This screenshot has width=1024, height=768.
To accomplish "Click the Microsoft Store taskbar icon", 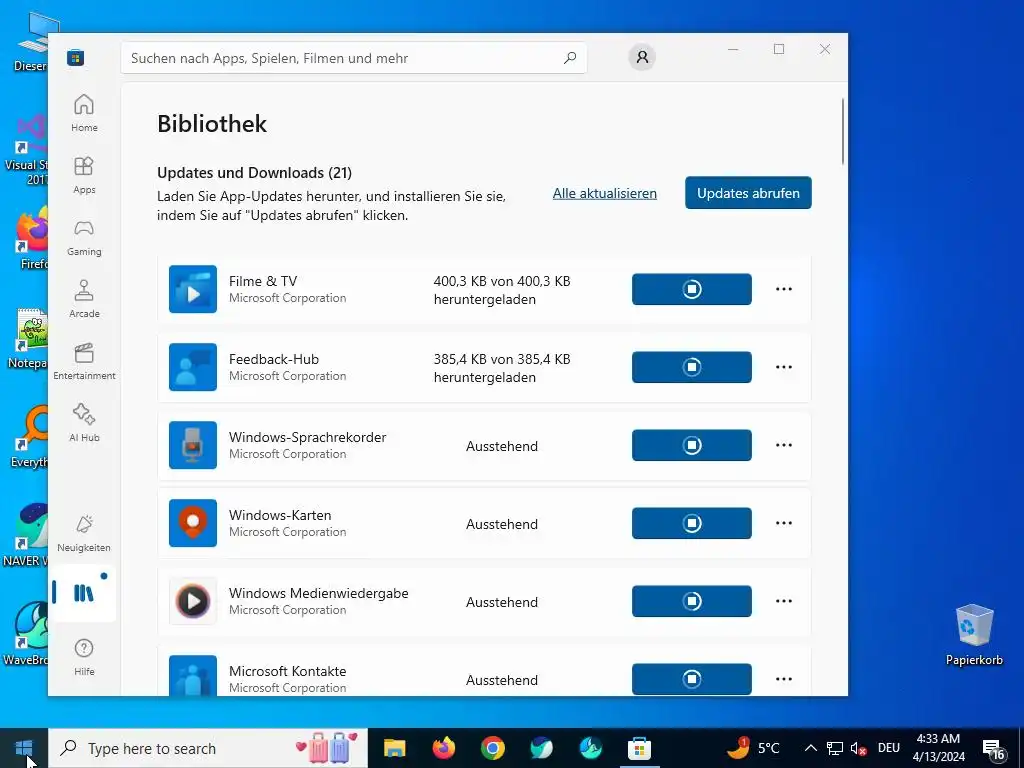I will point(639,748).
